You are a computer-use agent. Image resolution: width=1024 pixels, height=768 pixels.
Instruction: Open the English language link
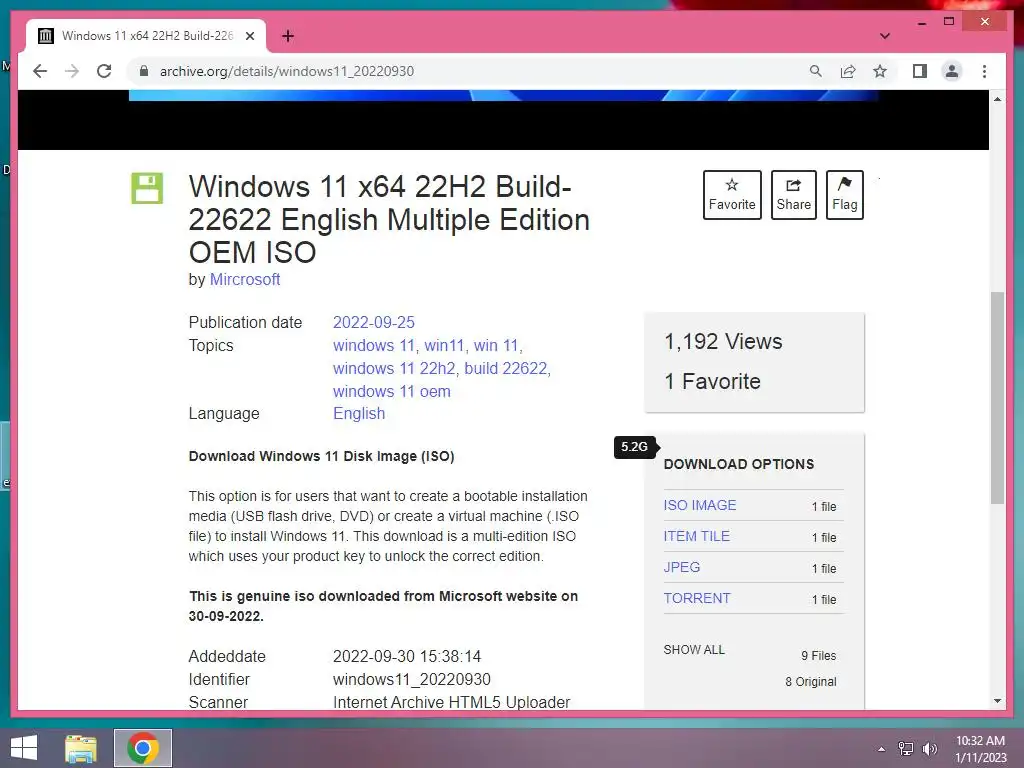(x=359, y=413)
